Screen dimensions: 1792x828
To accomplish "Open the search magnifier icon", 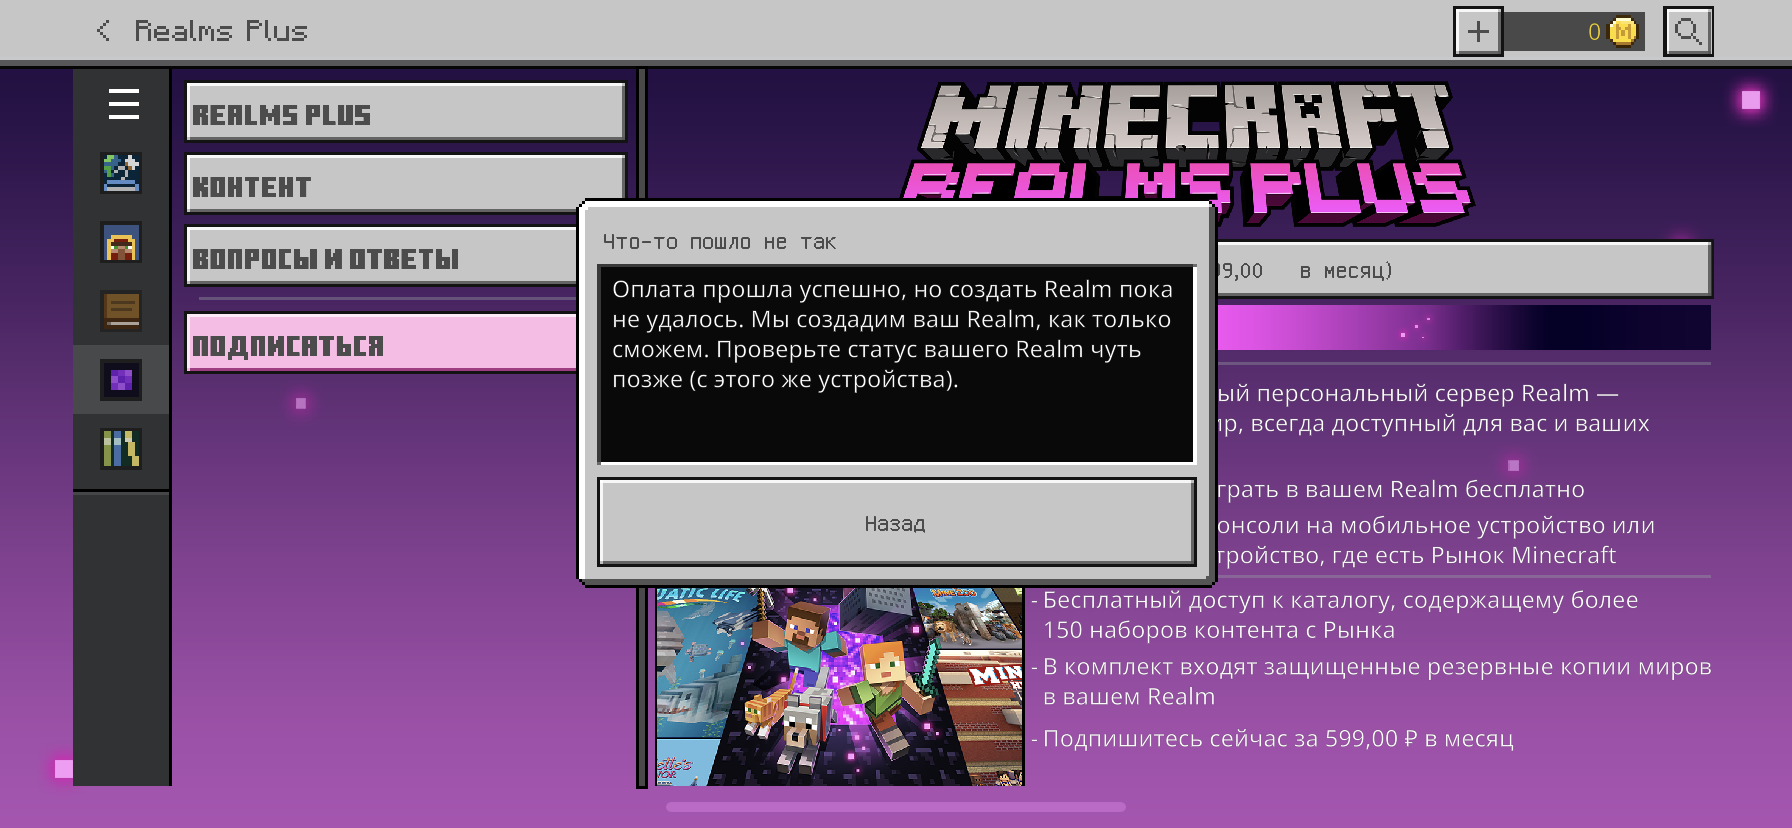I will pos(1688,32).
